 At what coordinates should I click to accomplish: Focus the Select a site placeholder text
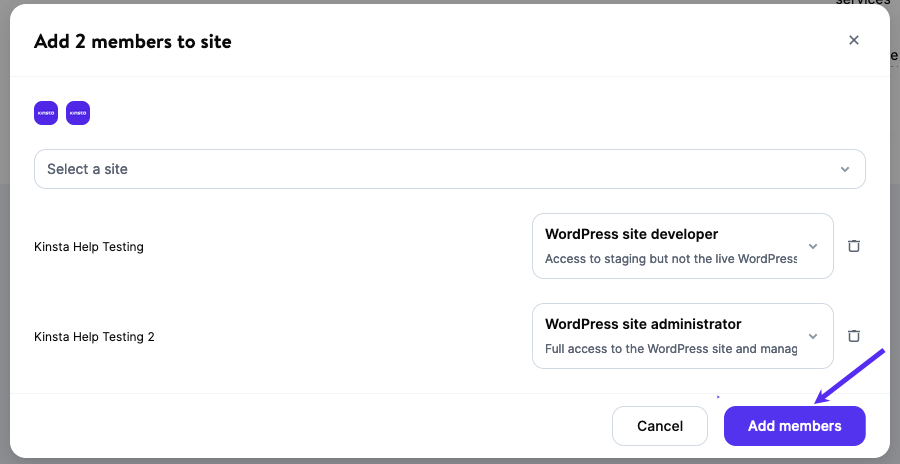point(87,169)
